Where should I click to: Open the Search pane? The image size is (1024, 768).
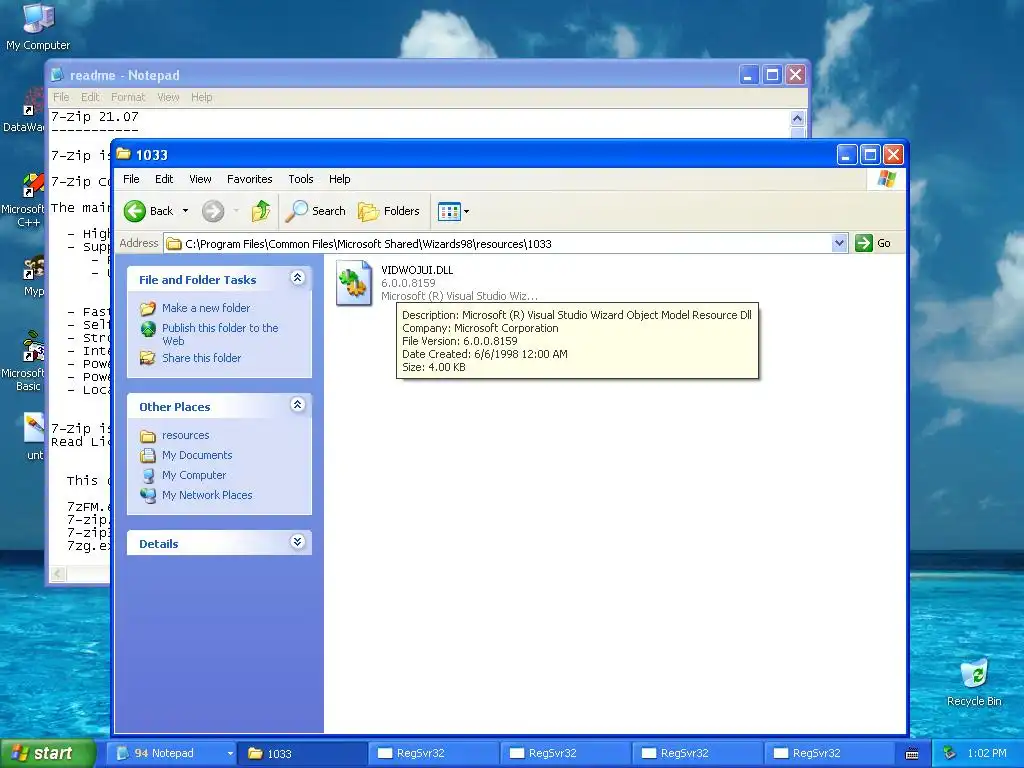click(316, 211)
